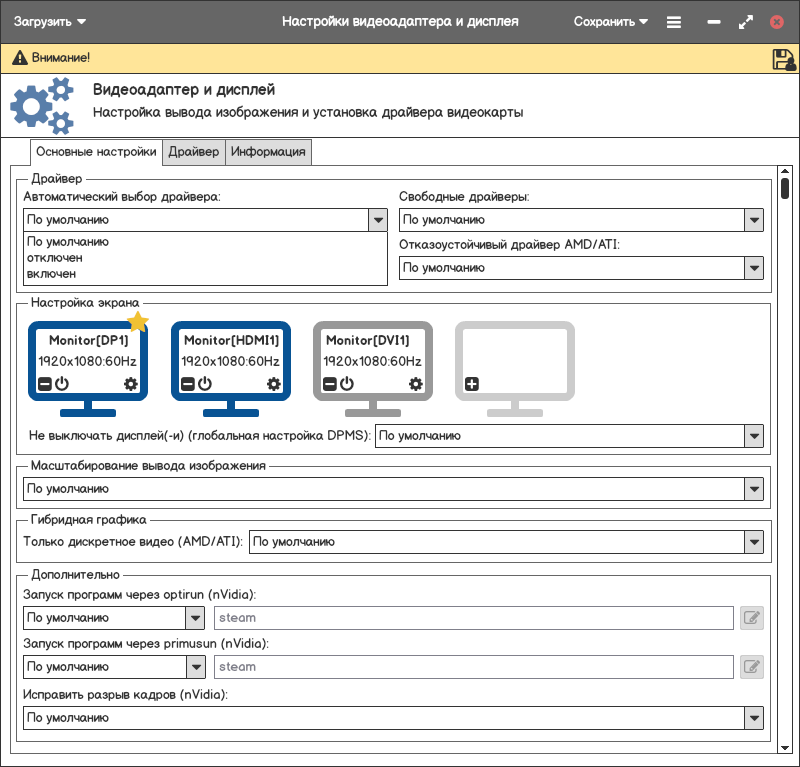
Task: Click the primusrun steam input field
Action: click(x=474, y=667)
